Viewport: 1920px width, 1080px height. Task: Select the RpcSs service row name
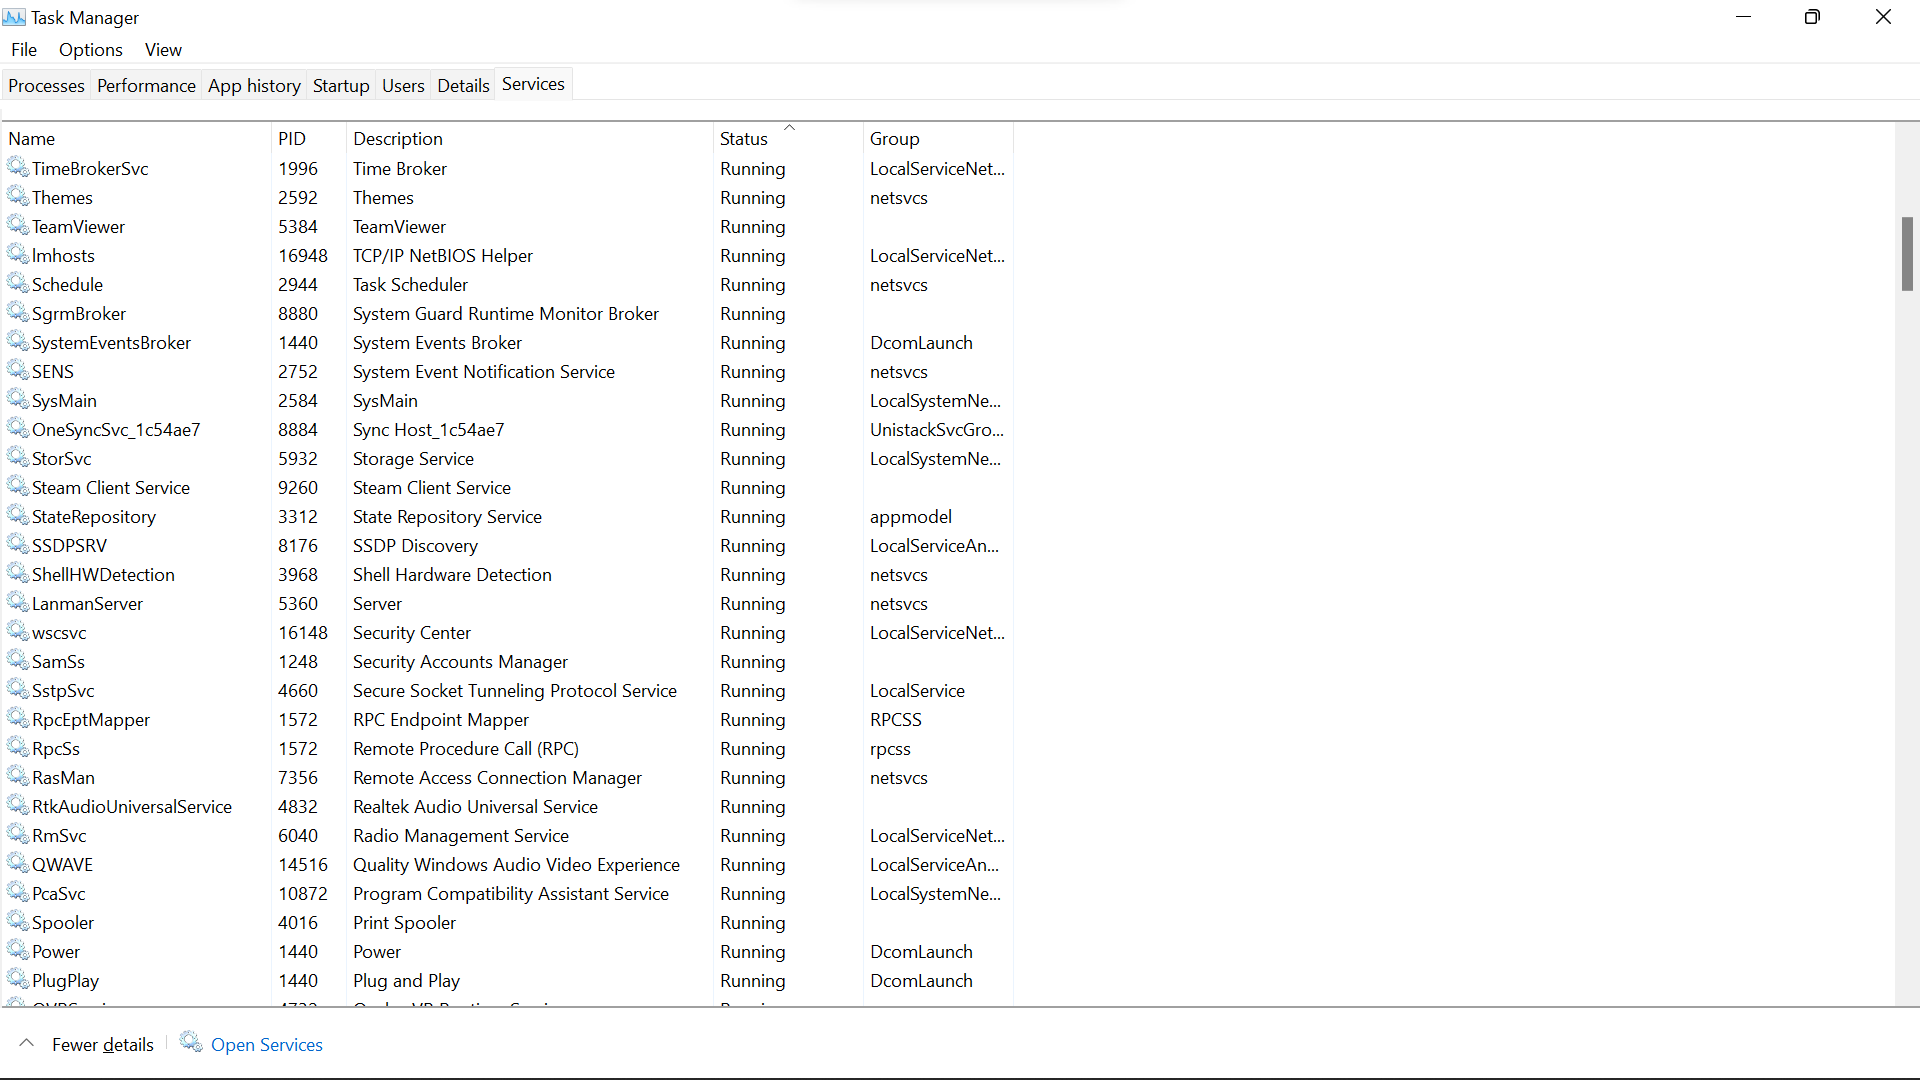point(56,749)
